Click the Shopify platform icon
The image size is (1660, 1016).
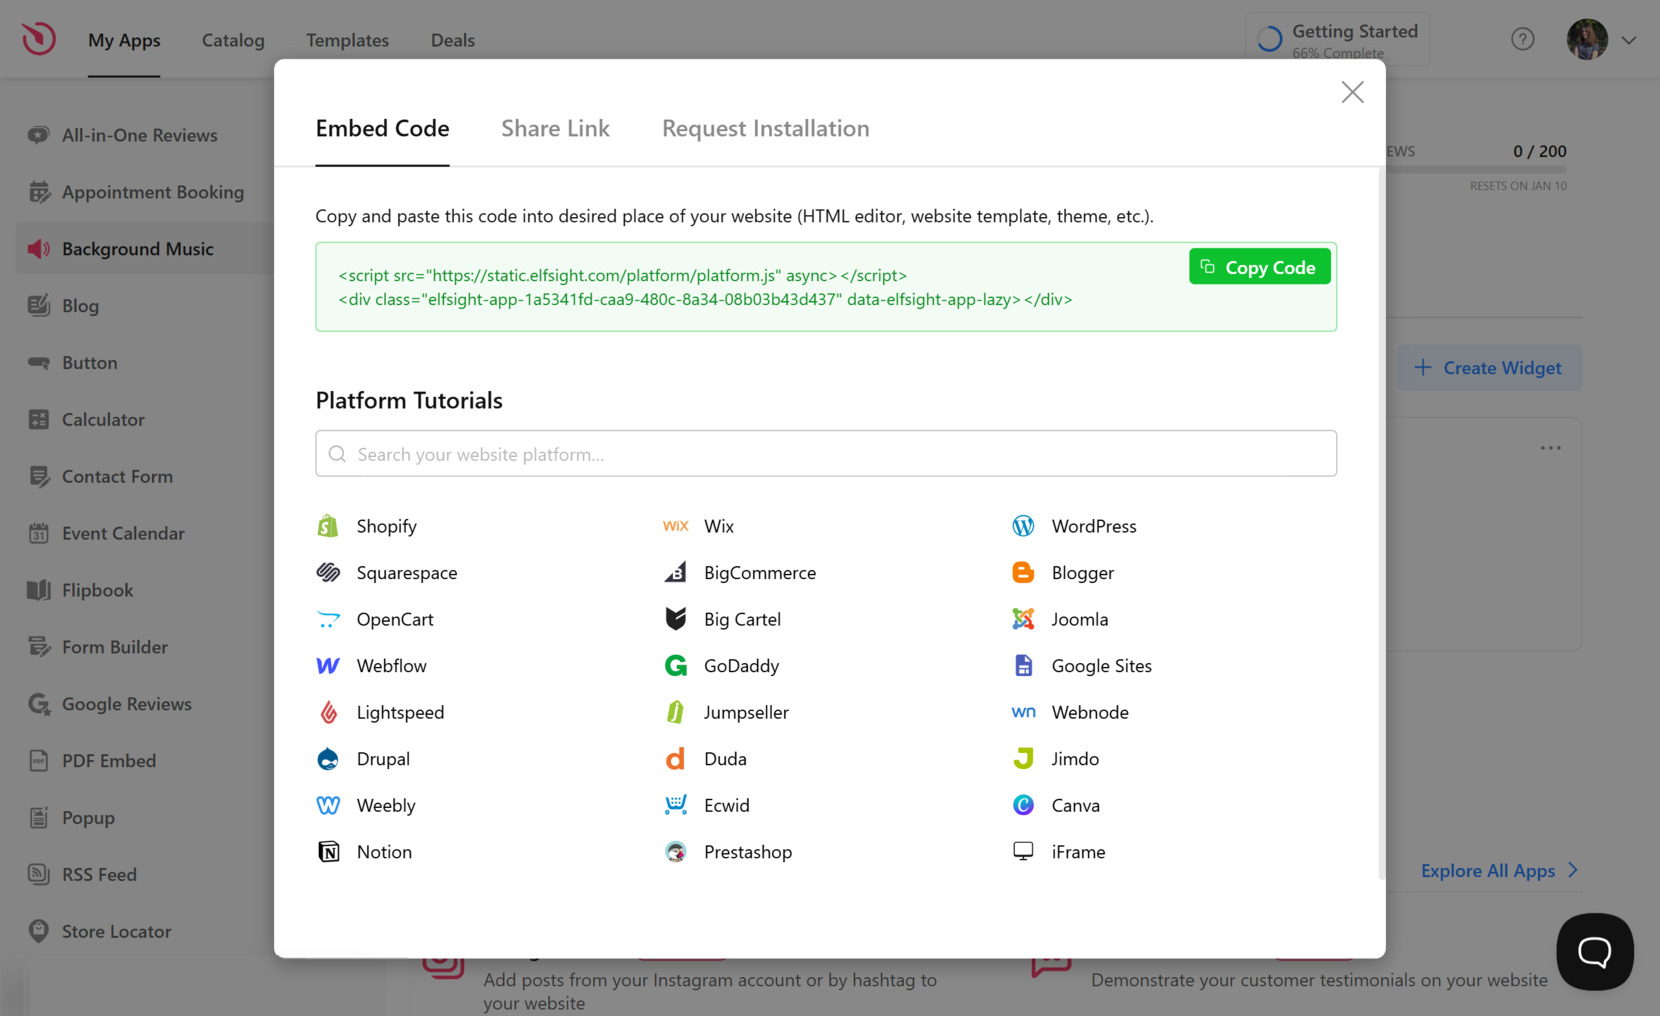328,526
